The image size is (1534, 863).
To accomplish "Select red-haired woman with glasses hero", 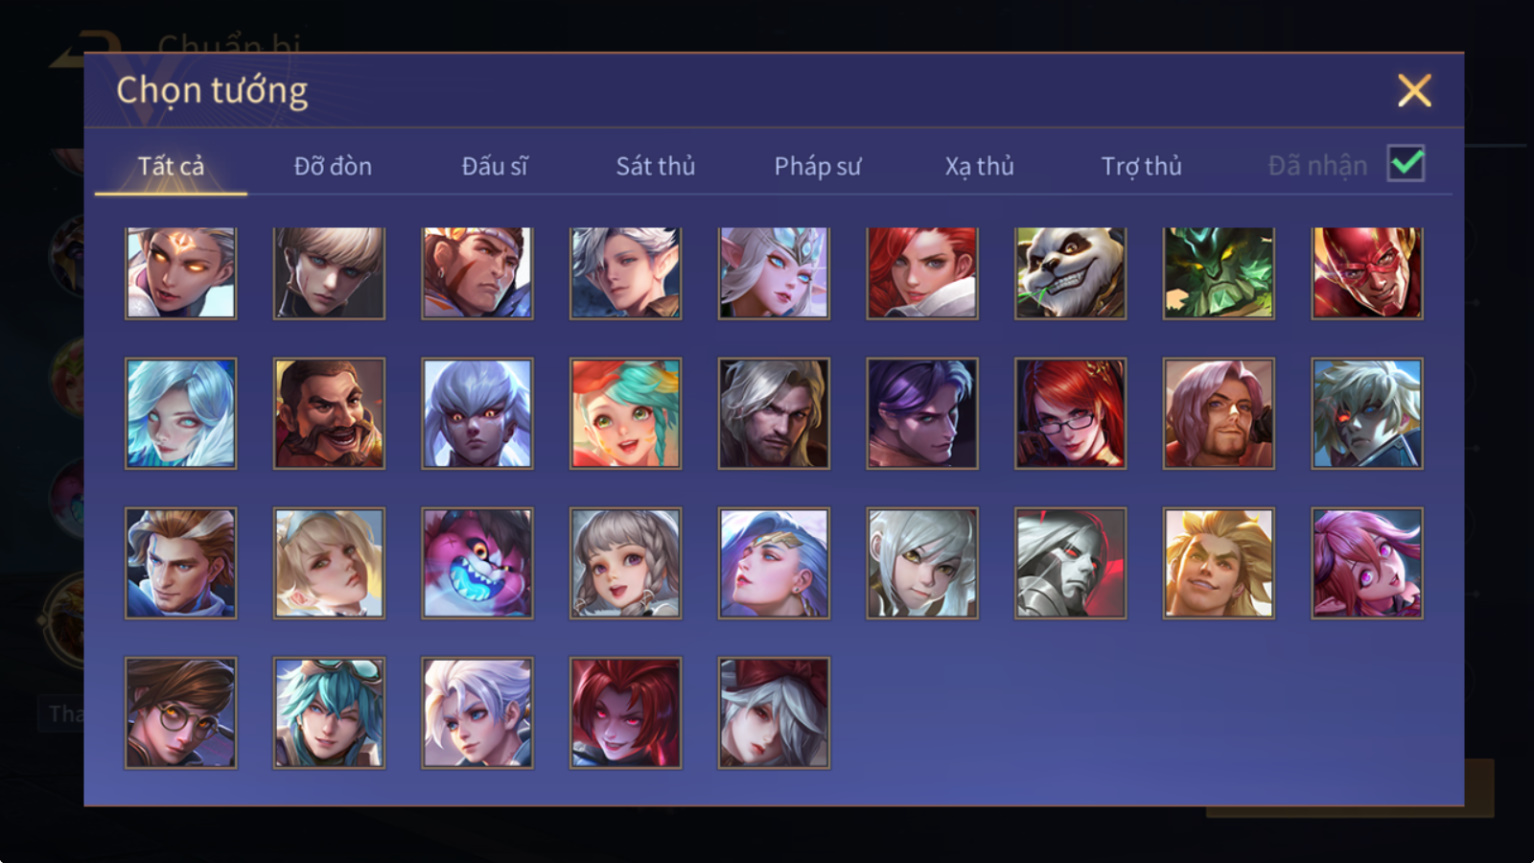I will click(x=1070, y=413).
